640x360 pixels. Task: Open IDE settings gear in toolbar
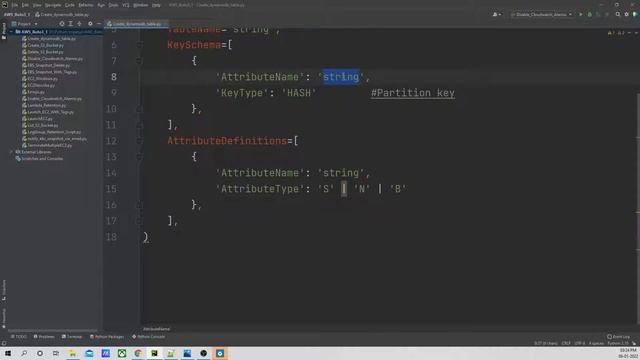[627, 14]
